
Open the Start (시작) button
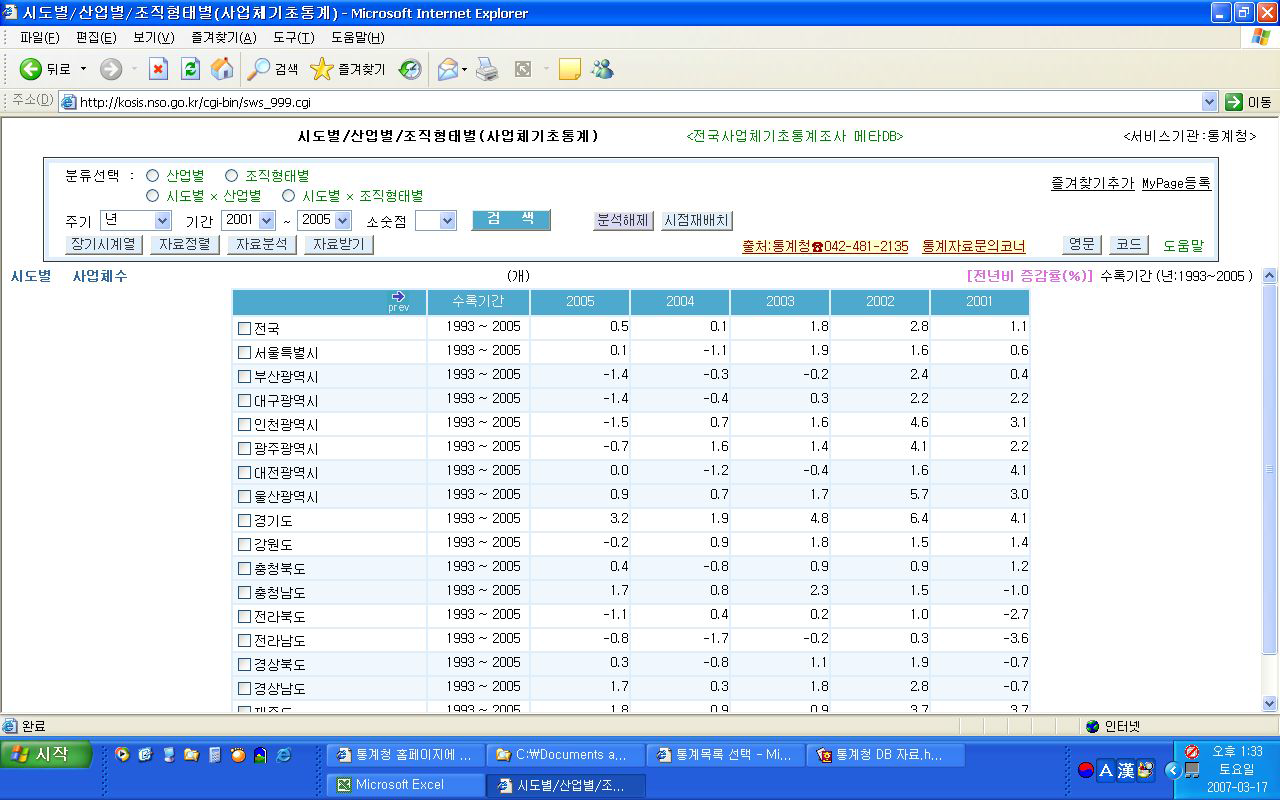[47, 755]
